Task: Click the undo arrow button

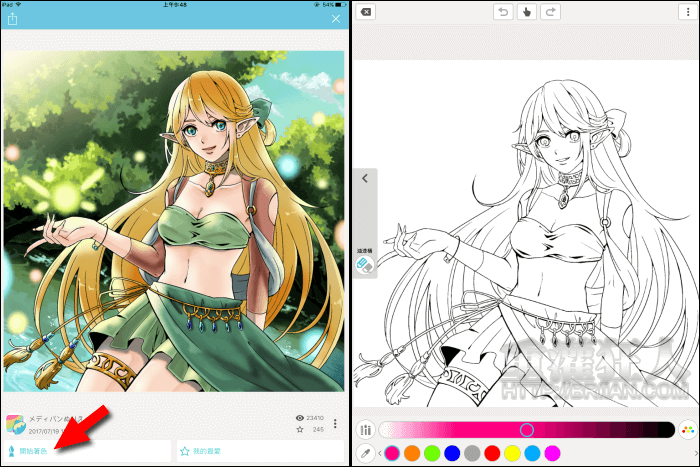Action: coord(502,12)
